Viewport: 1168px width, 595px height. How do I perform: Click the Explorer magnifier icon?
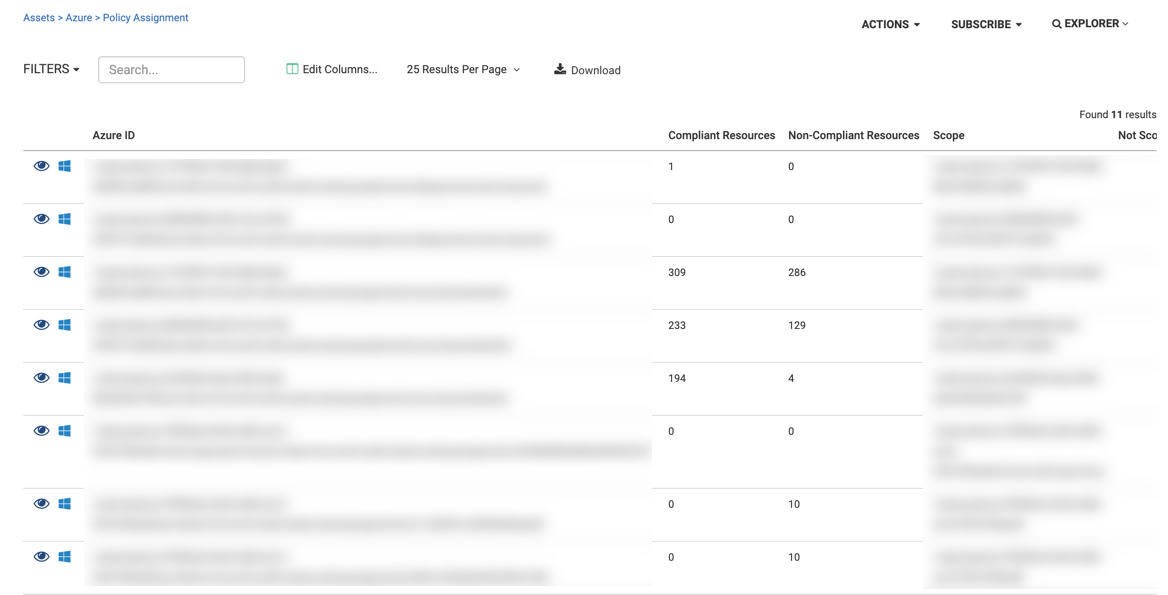pyautogui.click(x=1056, y=24)
